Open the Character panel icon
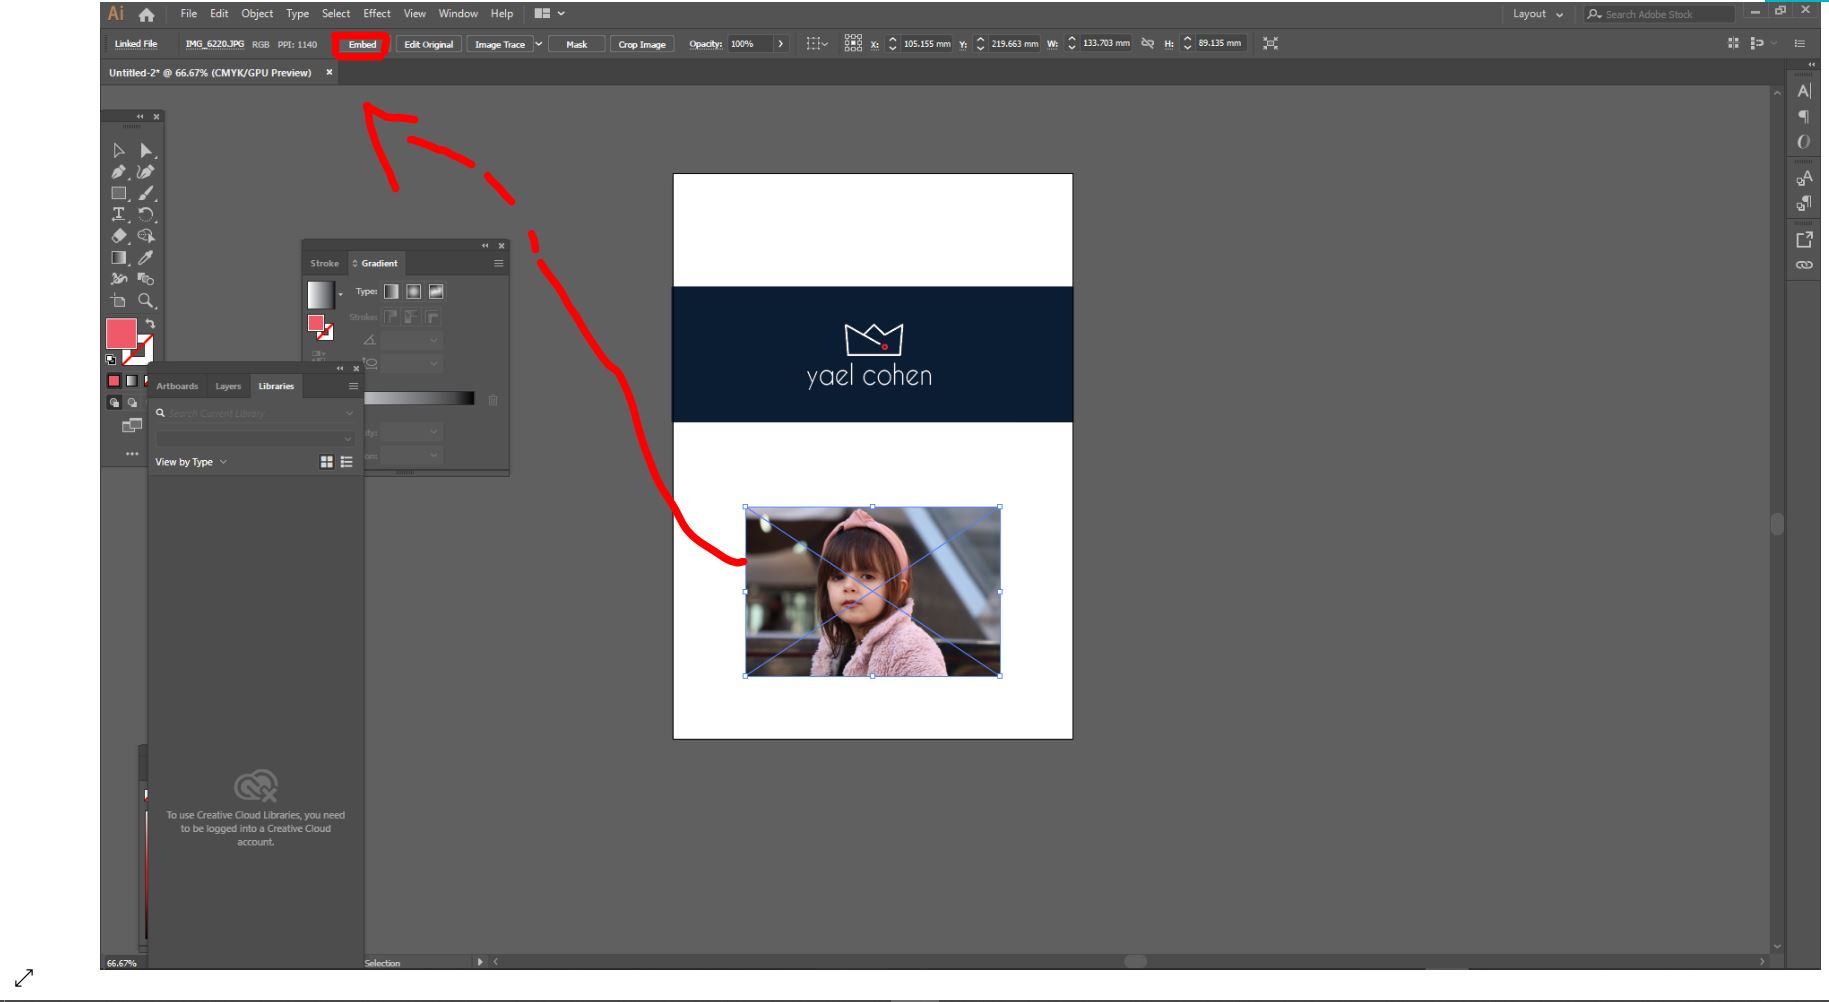This screenshot has width=1829, height=1002. click(x=1804, y=91)
